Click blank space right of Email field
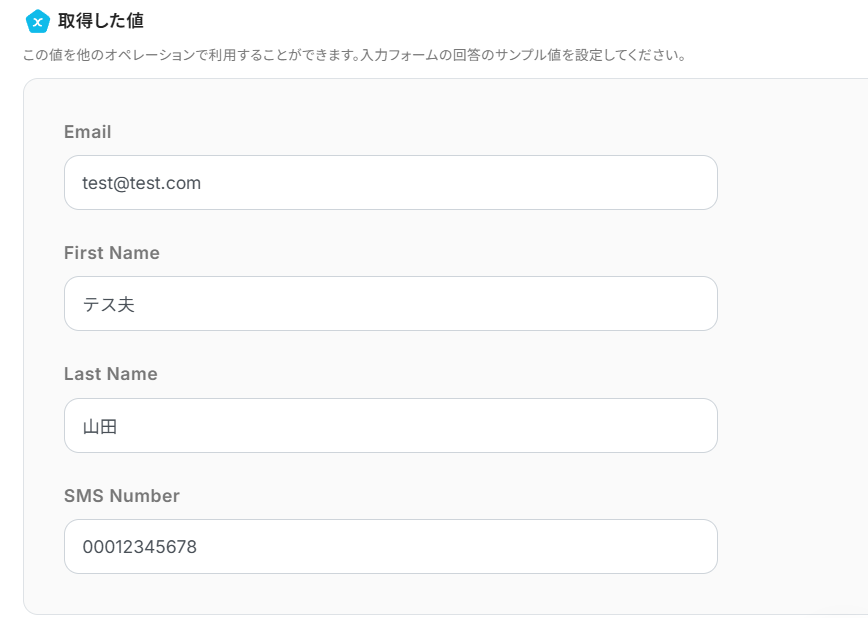This screenshot has width=868, height=618. point(790,183)
